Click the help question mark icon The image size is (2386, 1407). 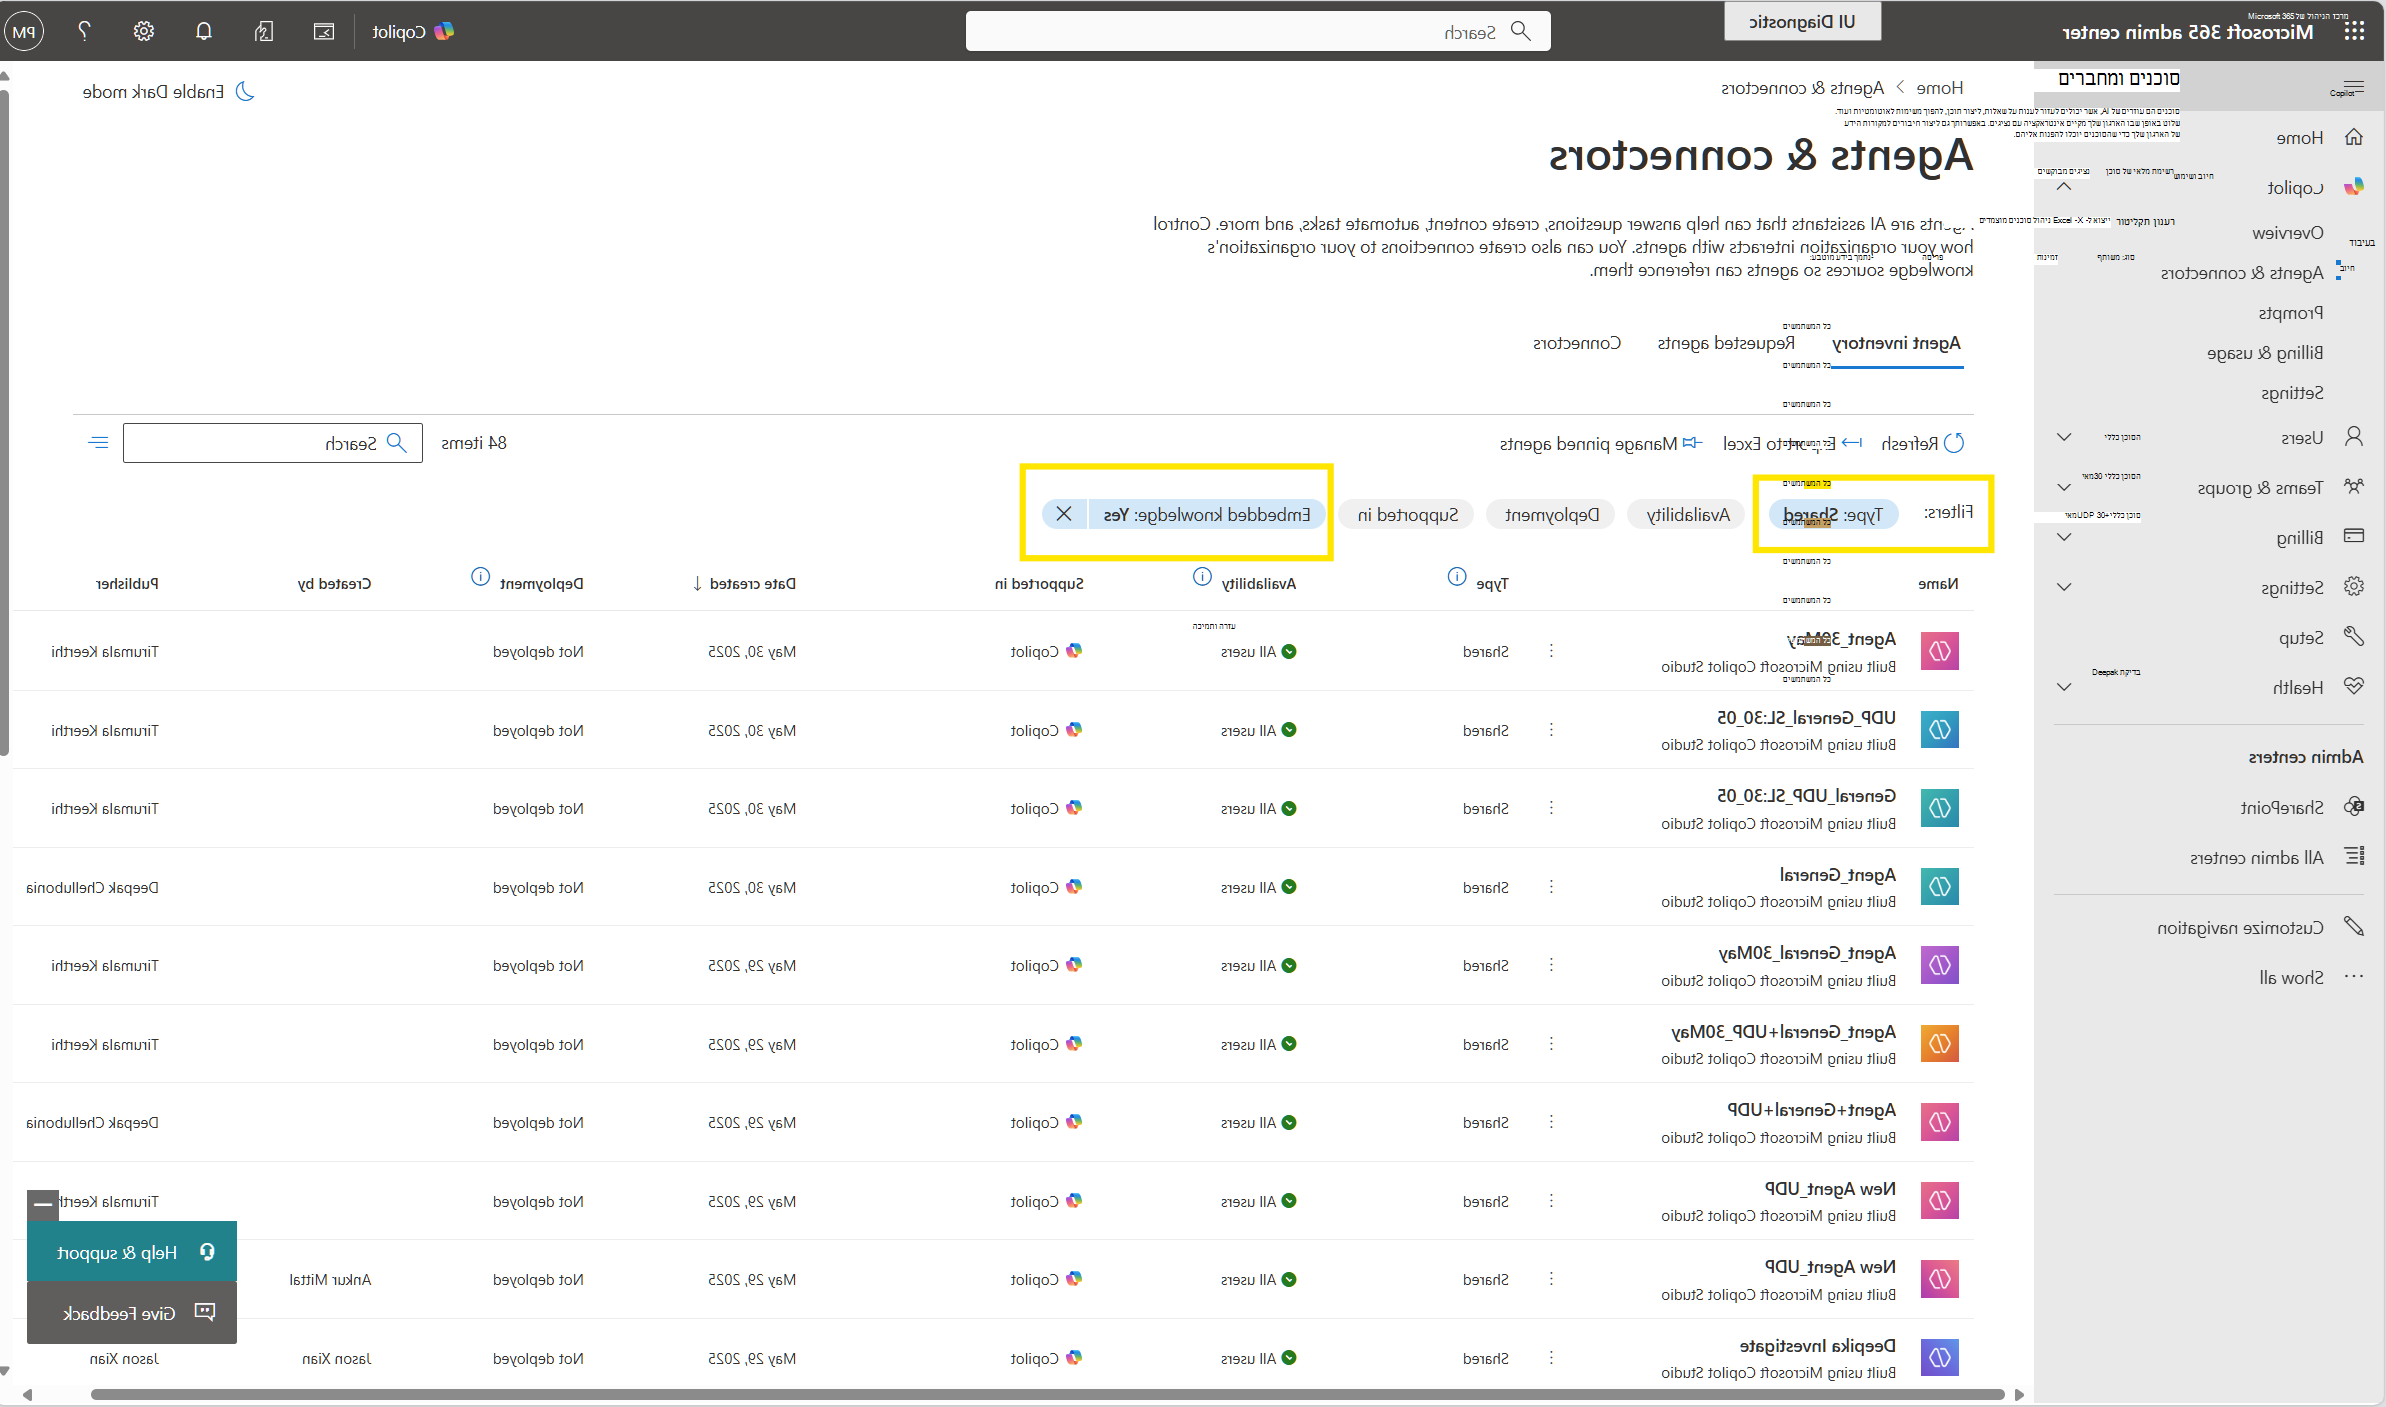84,31
